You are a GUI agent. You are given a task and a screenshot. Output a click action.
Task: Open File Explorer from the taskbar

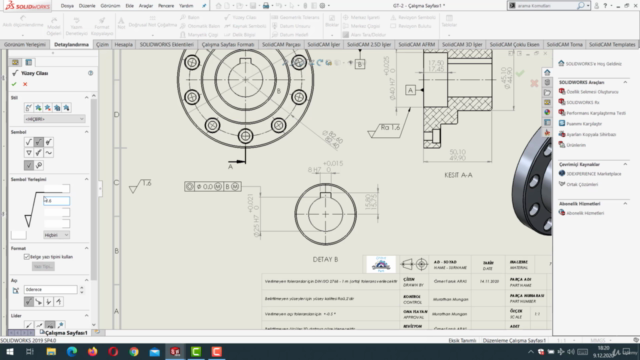(51, 351)
